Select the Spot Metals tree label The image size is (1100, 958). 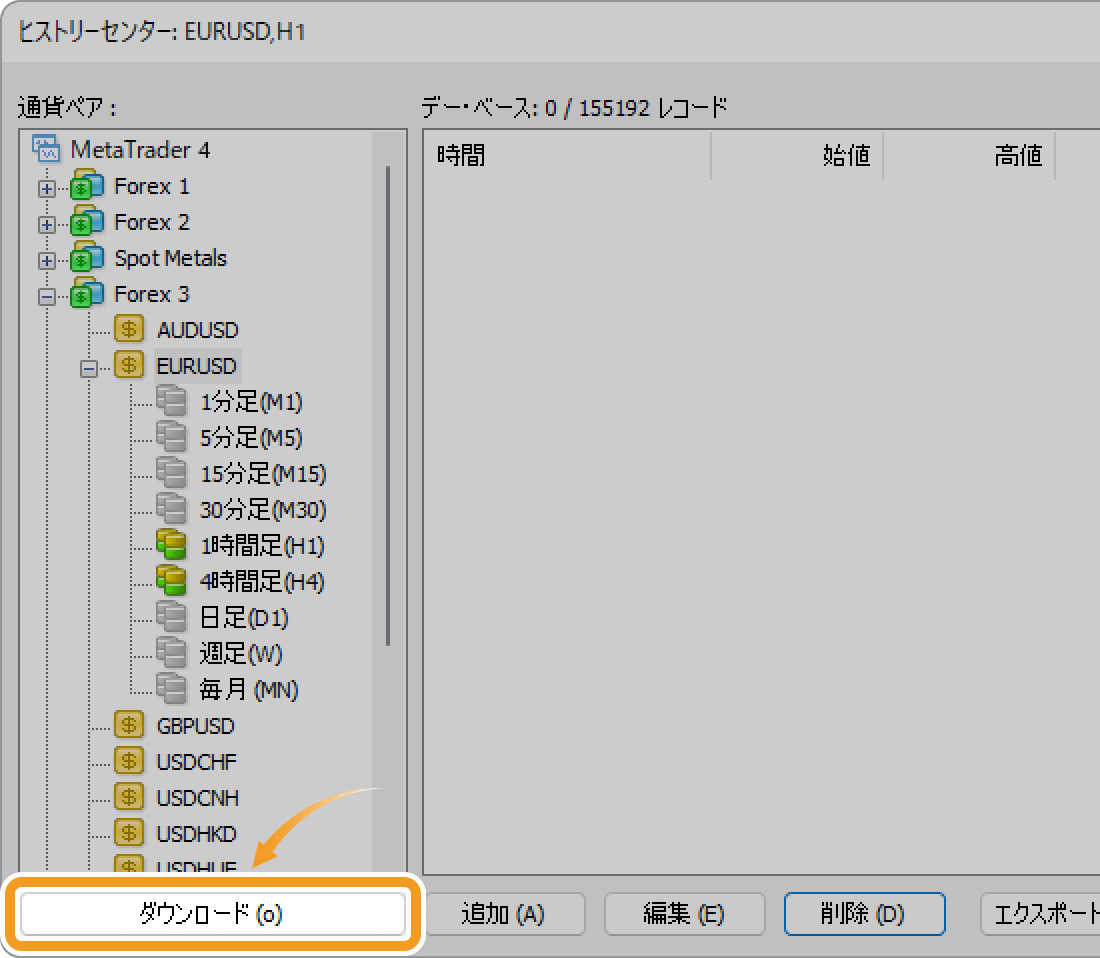(170, 259)
